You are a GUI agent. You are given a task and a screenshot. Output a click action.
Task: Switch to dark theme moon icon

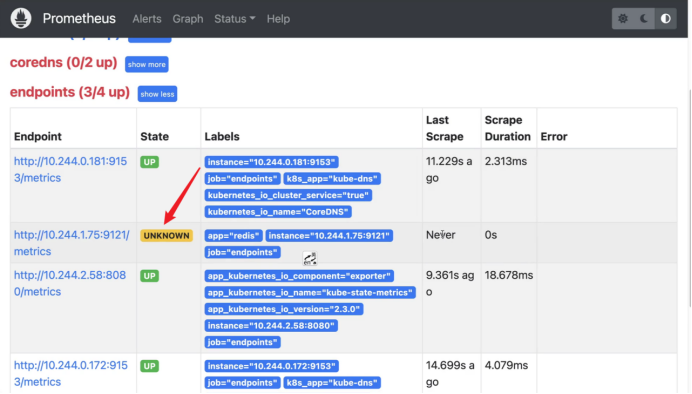[644, 19]
